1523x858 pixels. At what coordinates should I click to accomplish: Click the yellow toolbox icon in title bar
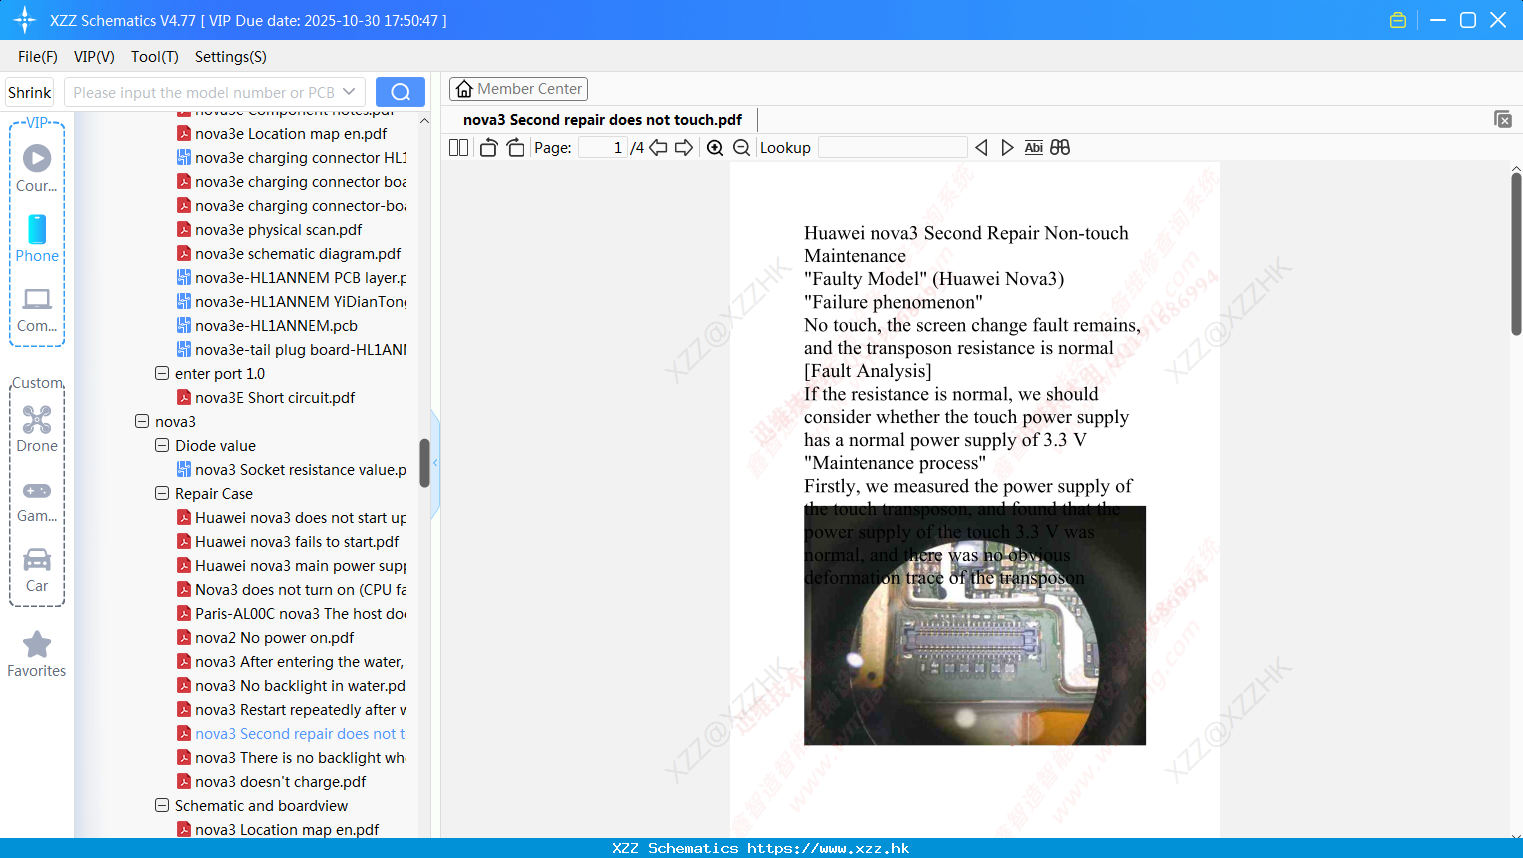1398,20
